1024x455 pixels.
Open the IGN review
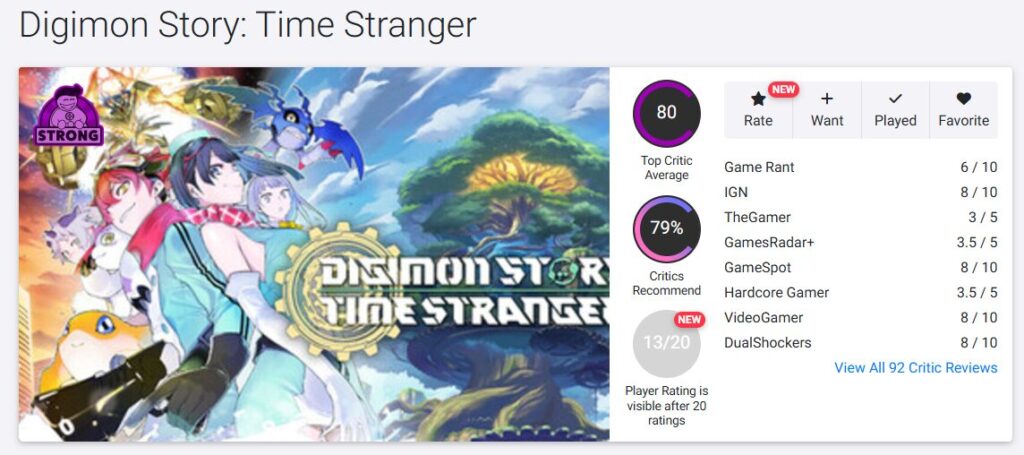point(736,192)
